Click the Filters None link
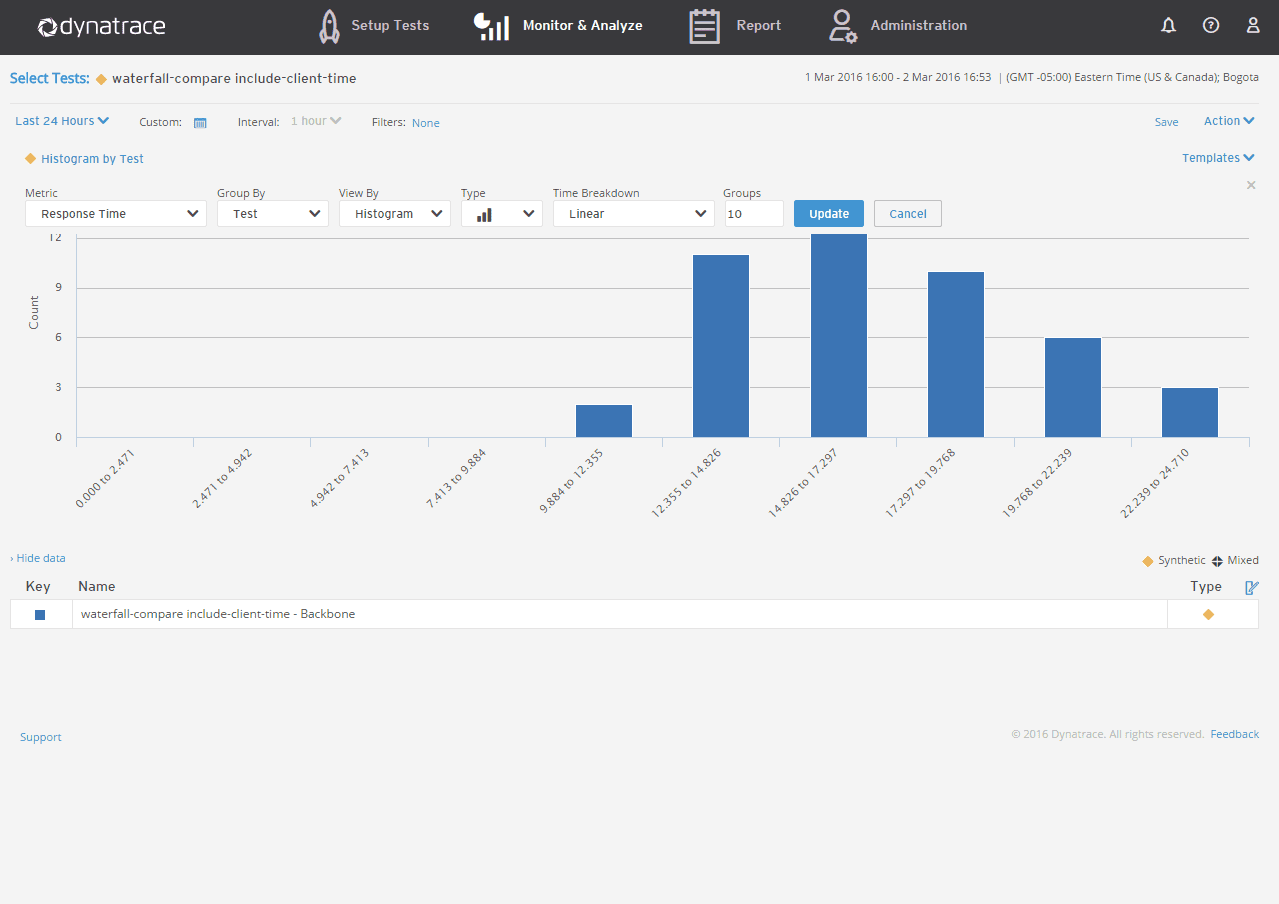Viewport: 1279px width, 904px height. 426,123
